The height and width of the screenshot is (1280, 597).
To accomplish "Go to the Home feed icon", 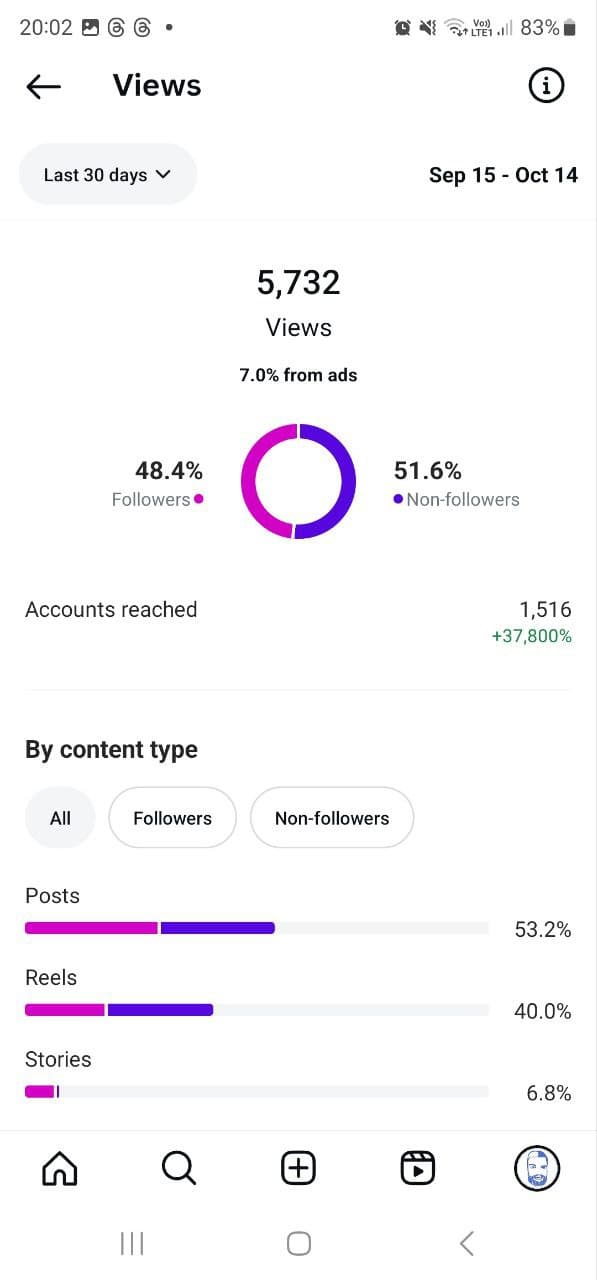I will (x=59, y=1167).
